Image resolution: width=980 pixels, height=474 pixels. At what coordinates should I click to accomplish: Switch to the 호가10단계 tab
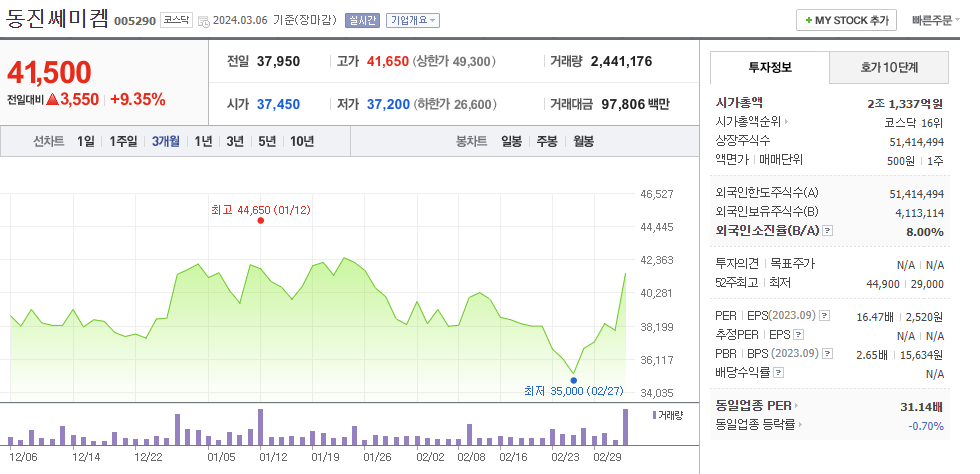click(889, 68)
